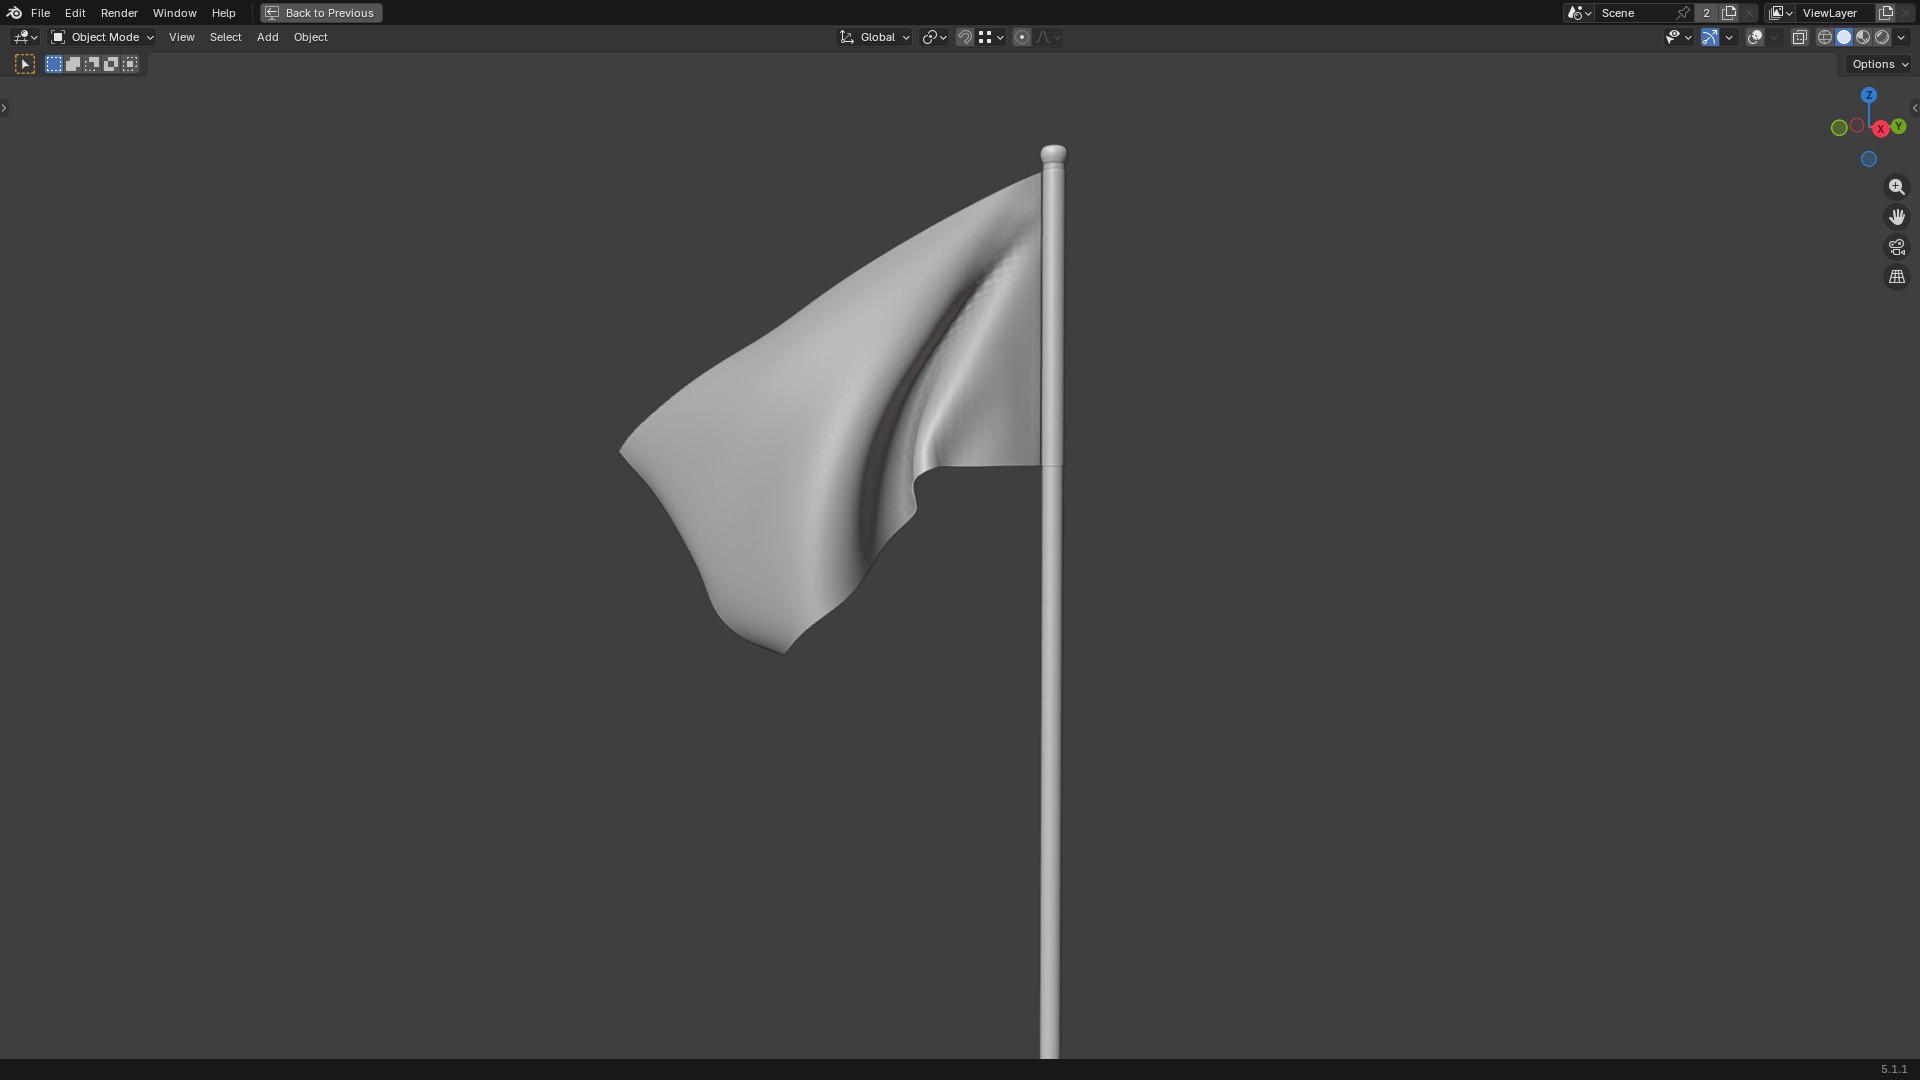Viewport: 1920px width, 1080px height.
Task: Switch to solid viewport shading
Action: click(1844, 37)
